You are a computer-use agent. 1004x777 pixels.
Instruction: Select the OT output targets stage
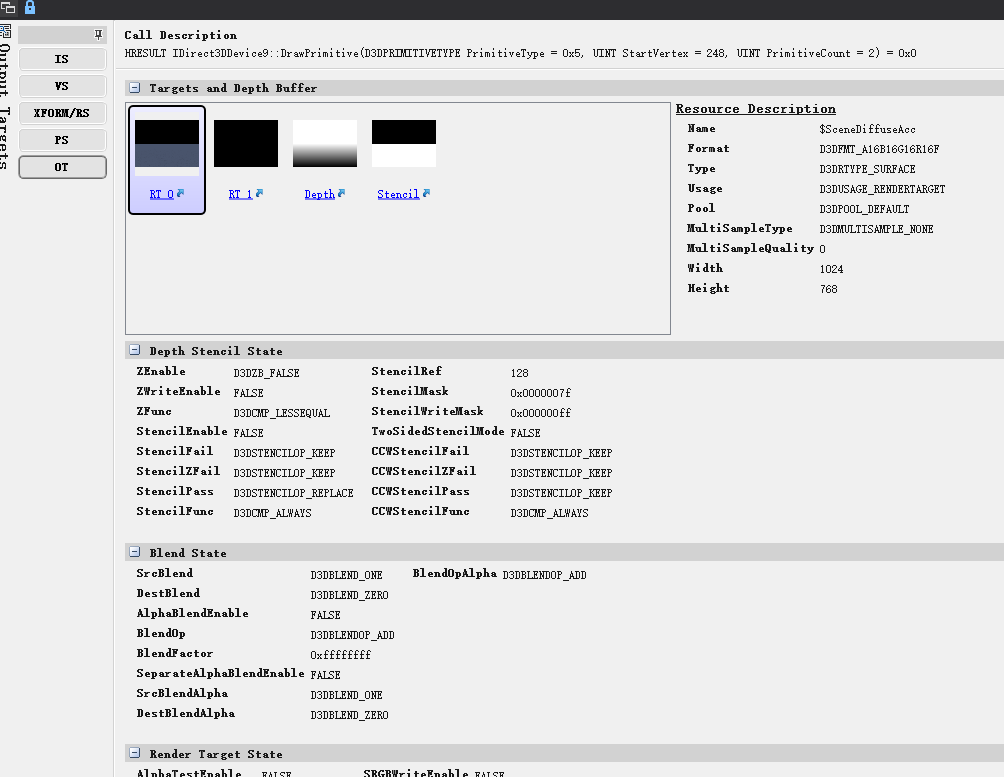tap(62, 167)
